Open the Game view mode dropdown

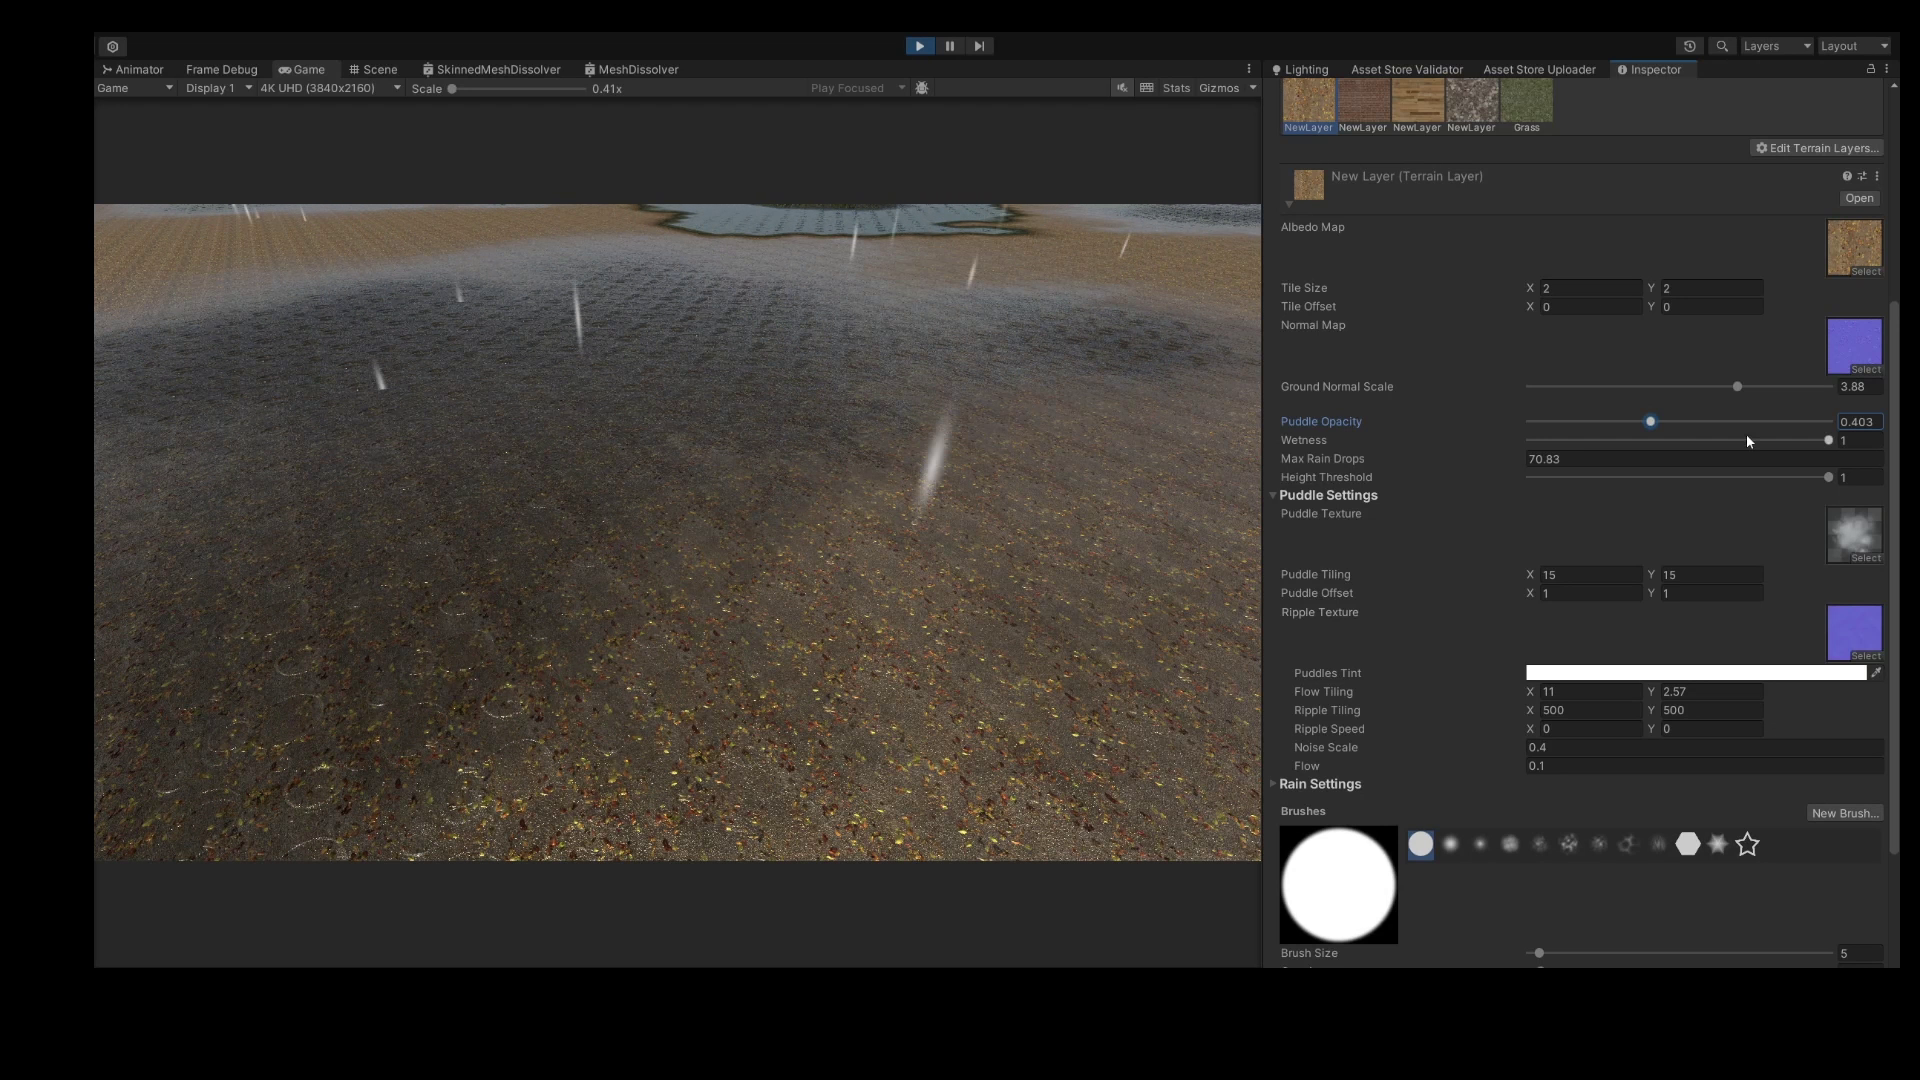135,88
